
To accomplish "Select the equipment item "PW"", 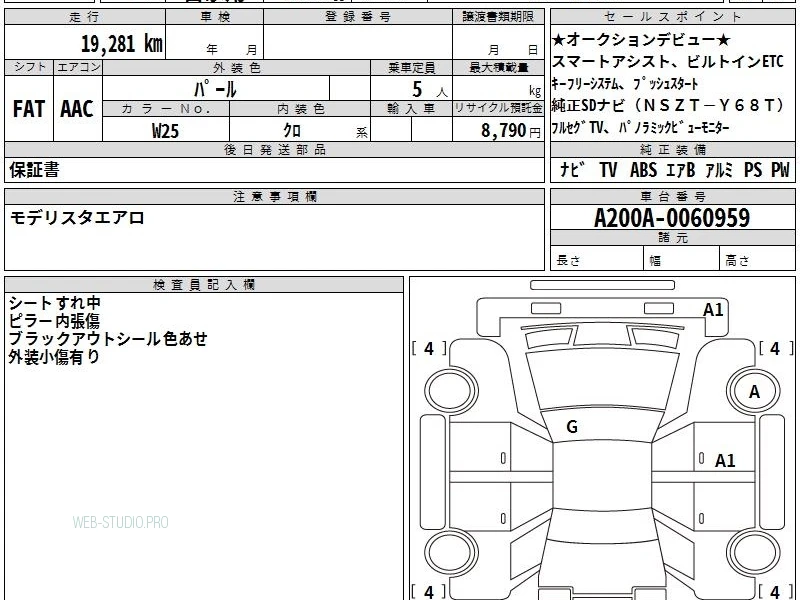I will pos(780,169).
